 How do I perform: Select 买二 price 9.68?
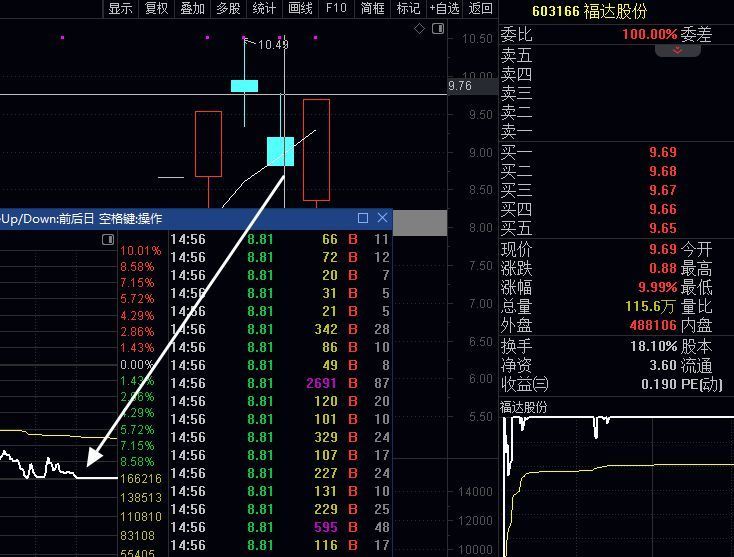pos(662,171)
